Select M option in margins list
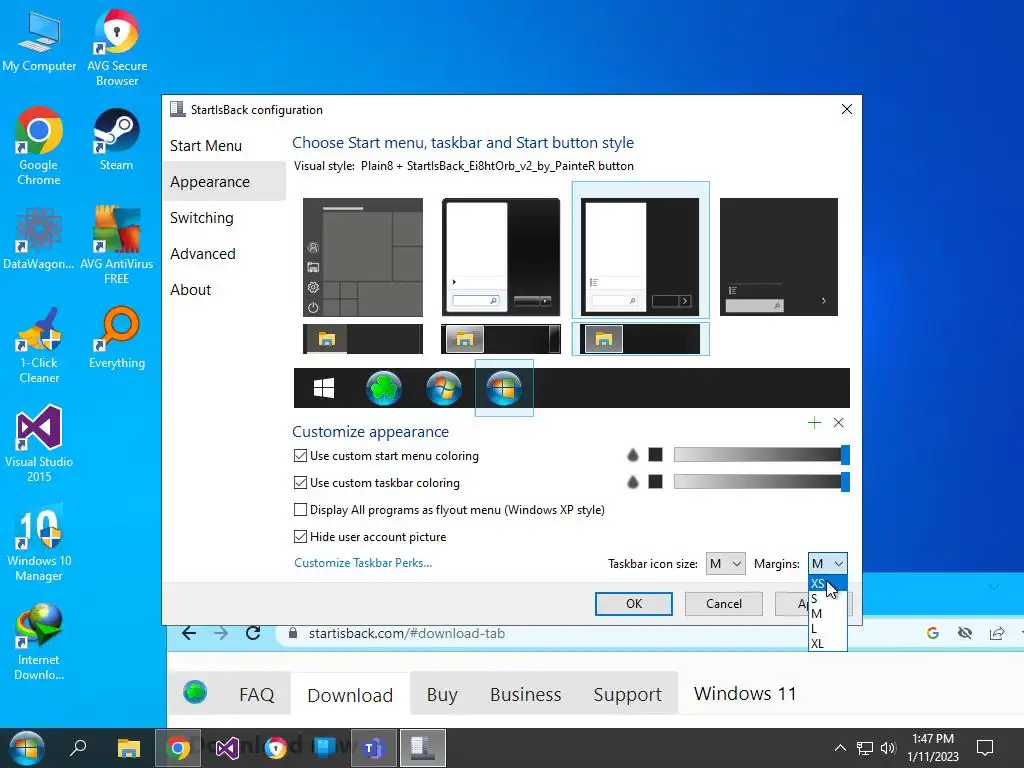This screenshot has width=1024, height=768. coord(827,613)
